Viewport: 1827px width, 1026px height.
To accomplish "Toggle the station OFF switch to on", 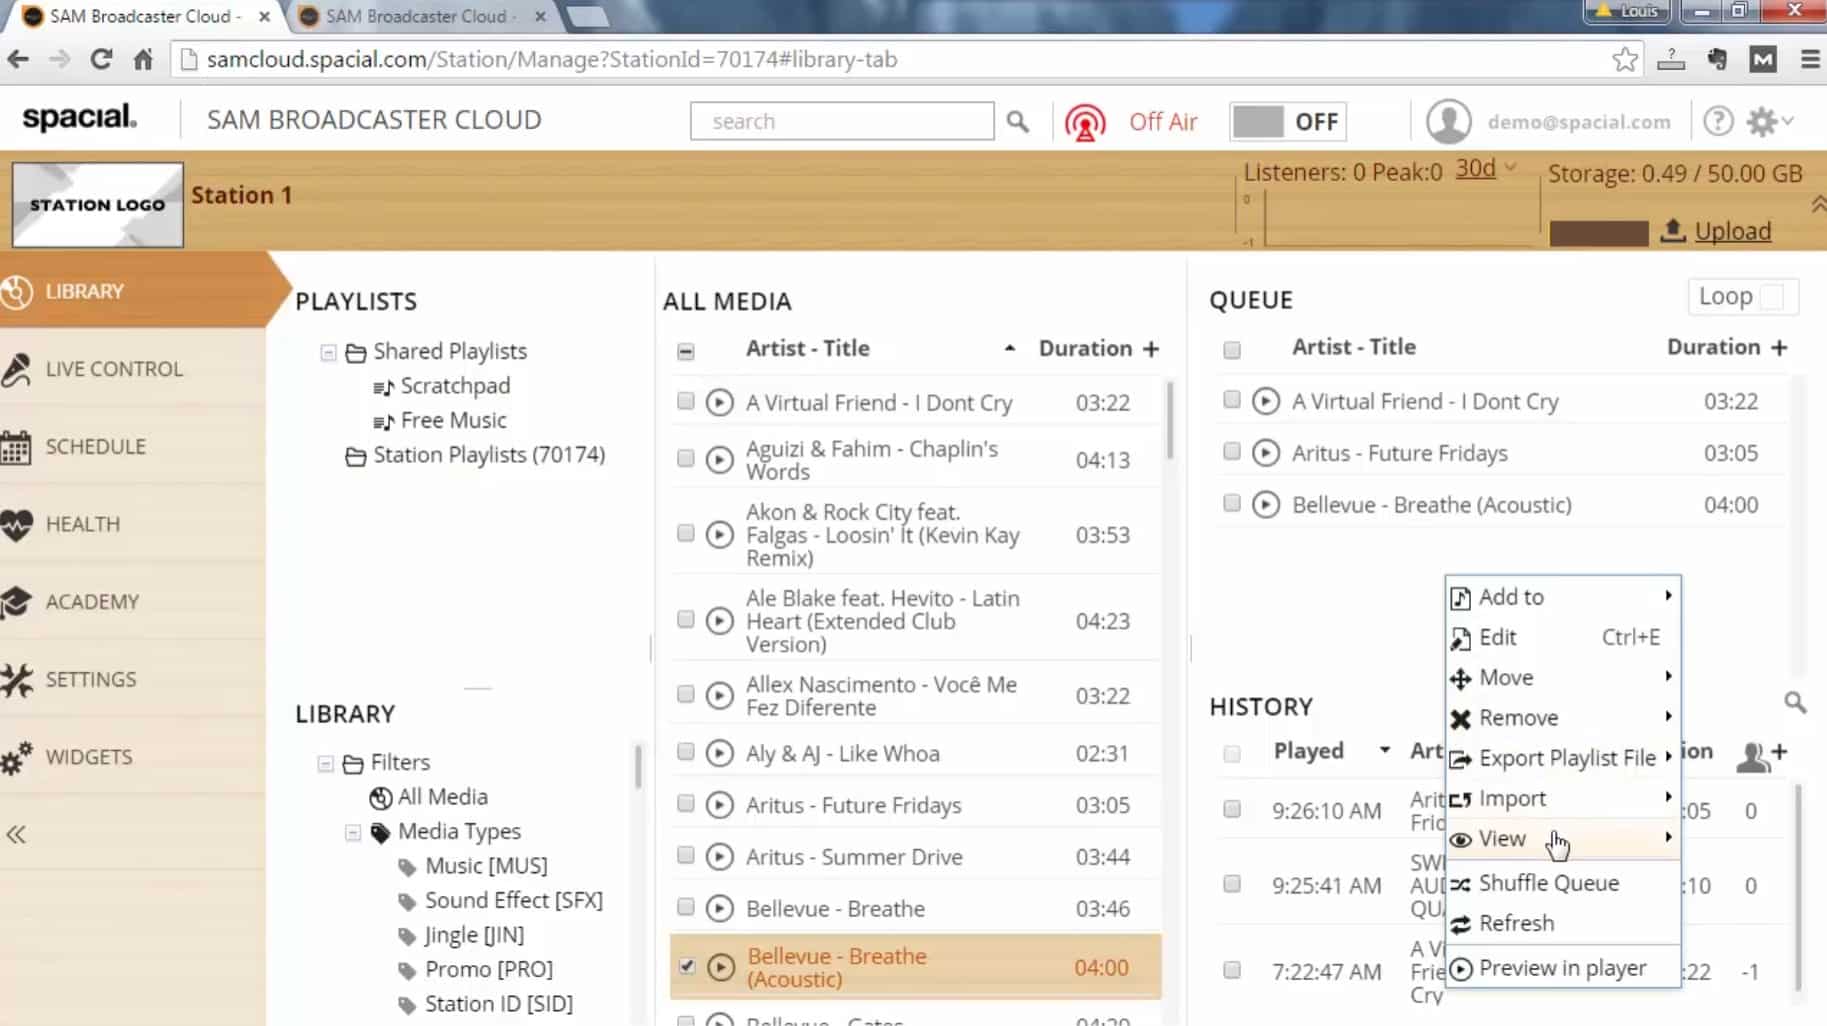I will pos(1287,121).
